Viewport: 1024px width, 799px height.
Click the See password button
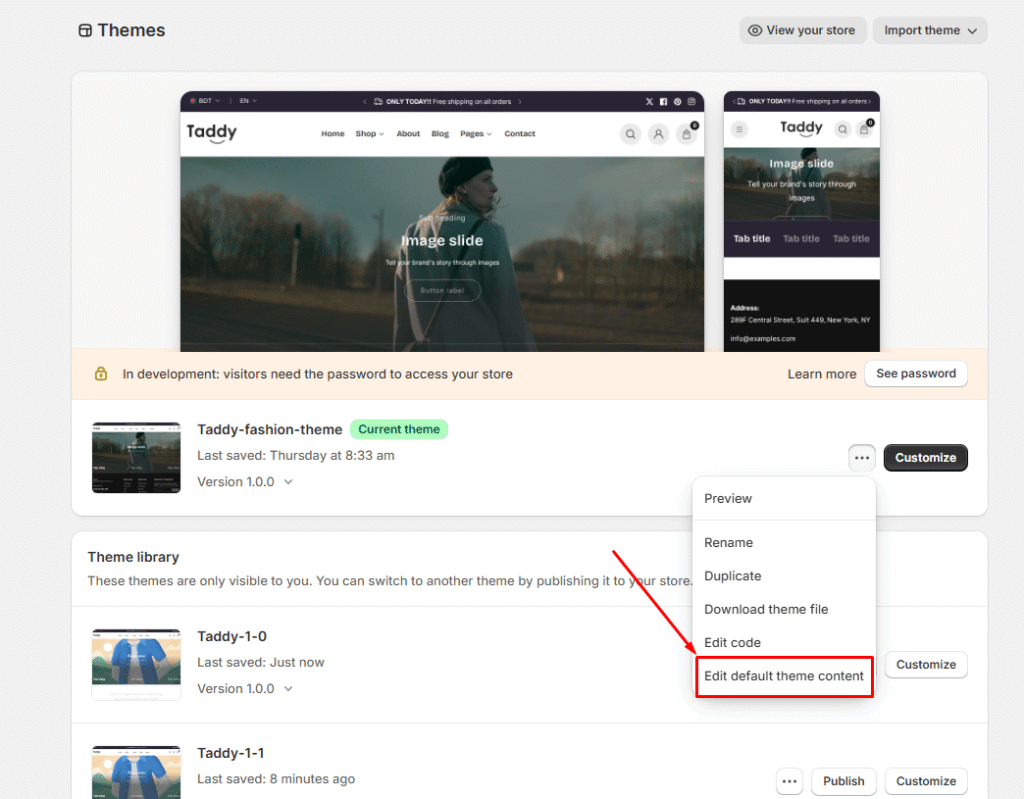coord(915,374)
